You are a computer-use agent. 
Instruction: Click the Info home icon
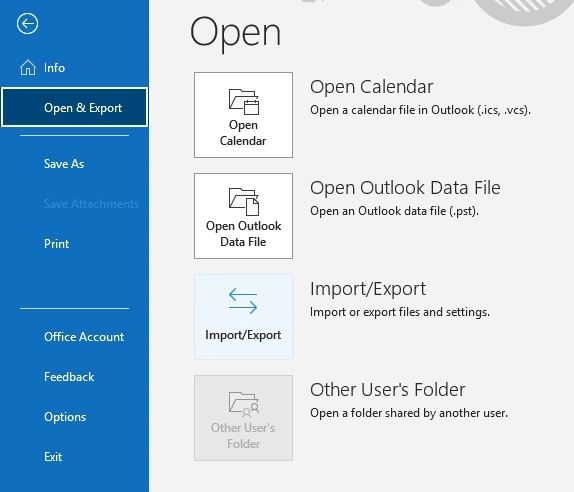point(28,68)
